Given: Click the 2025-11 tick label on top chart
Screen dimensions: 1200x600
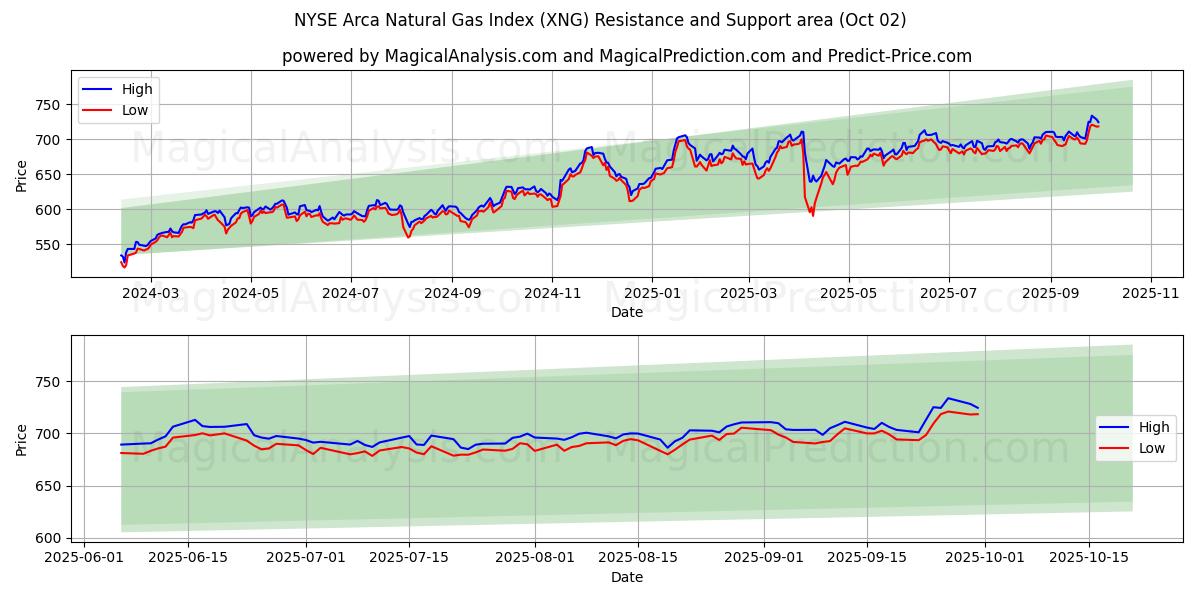Looking at the screenshot, I should (1150, 293).
